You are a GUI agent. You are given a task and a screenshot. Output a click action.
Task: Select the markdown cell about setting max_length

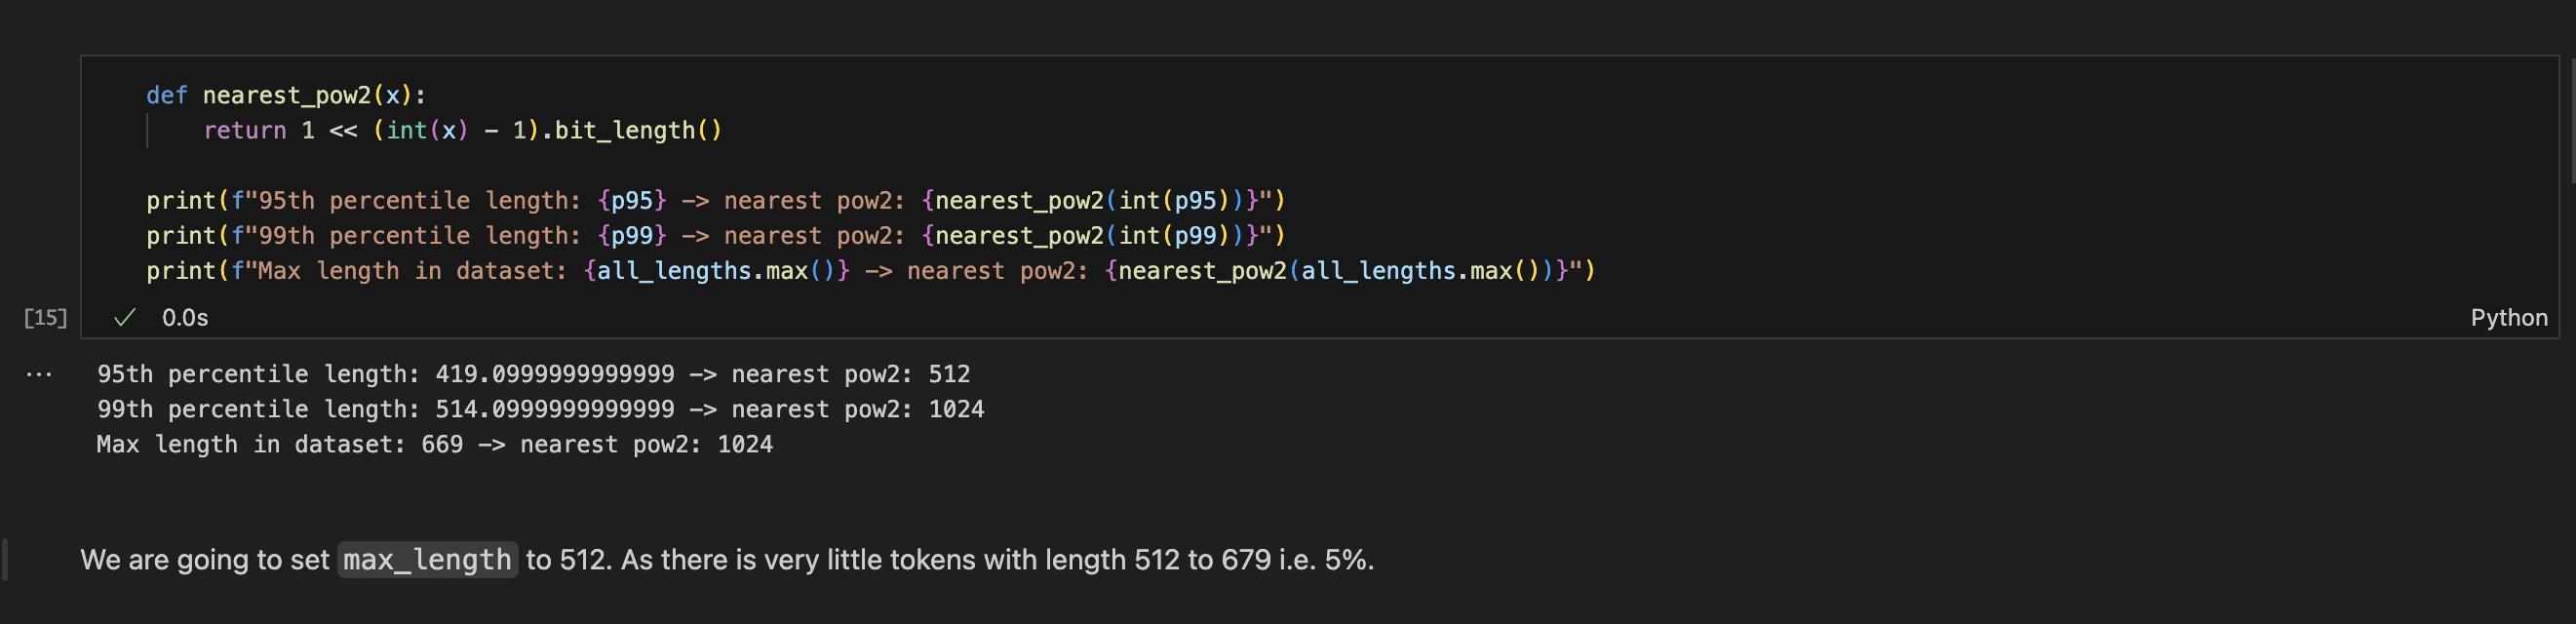[900, 560]
